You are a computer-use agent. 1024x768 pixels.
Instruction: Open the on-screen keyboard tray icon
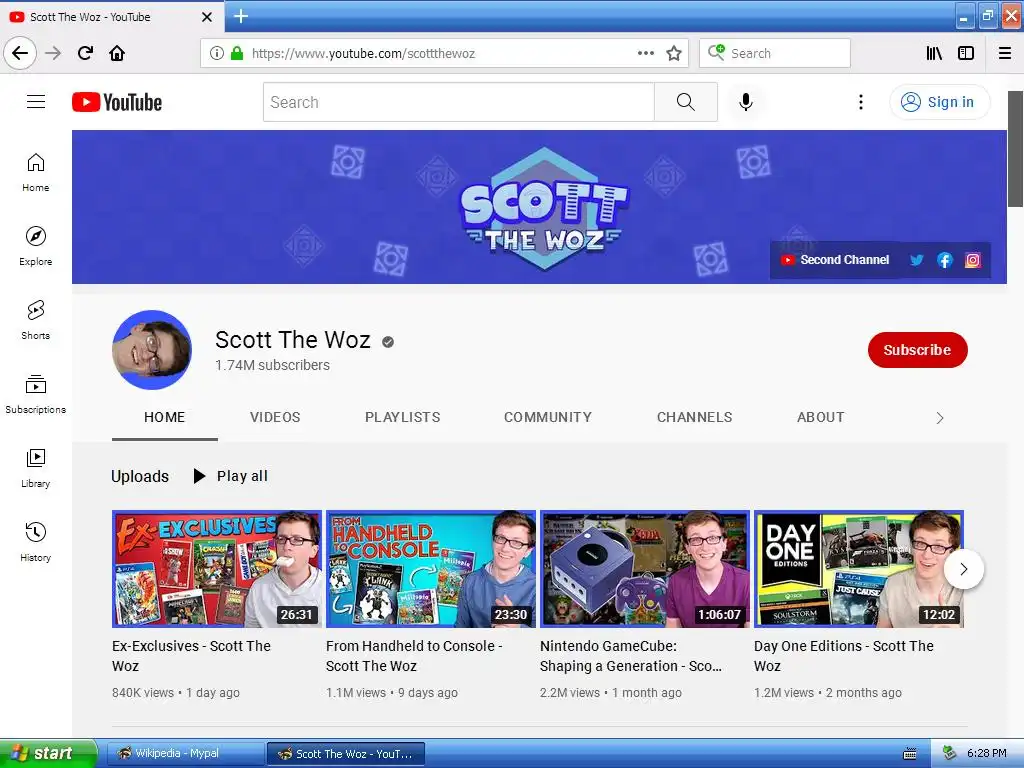(909, 754)
